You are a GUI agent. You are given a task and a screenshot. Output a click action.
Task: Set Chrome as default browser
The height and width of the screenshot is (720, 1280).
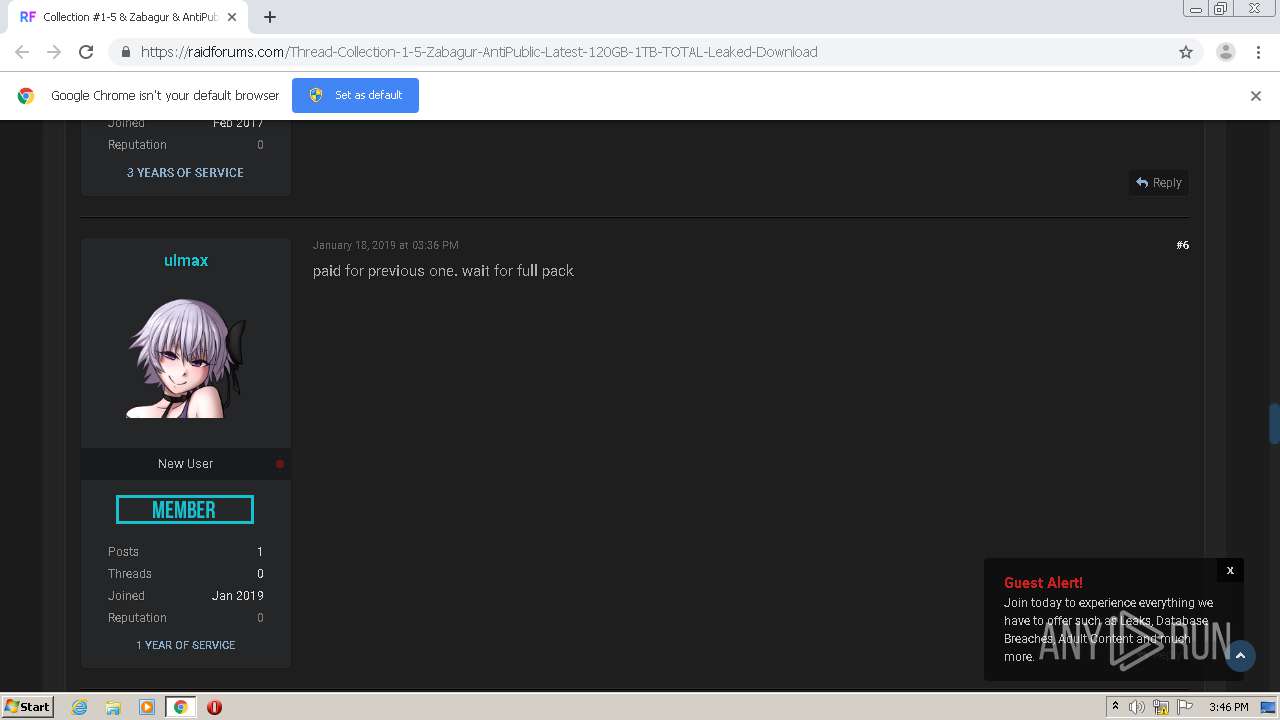355,95
